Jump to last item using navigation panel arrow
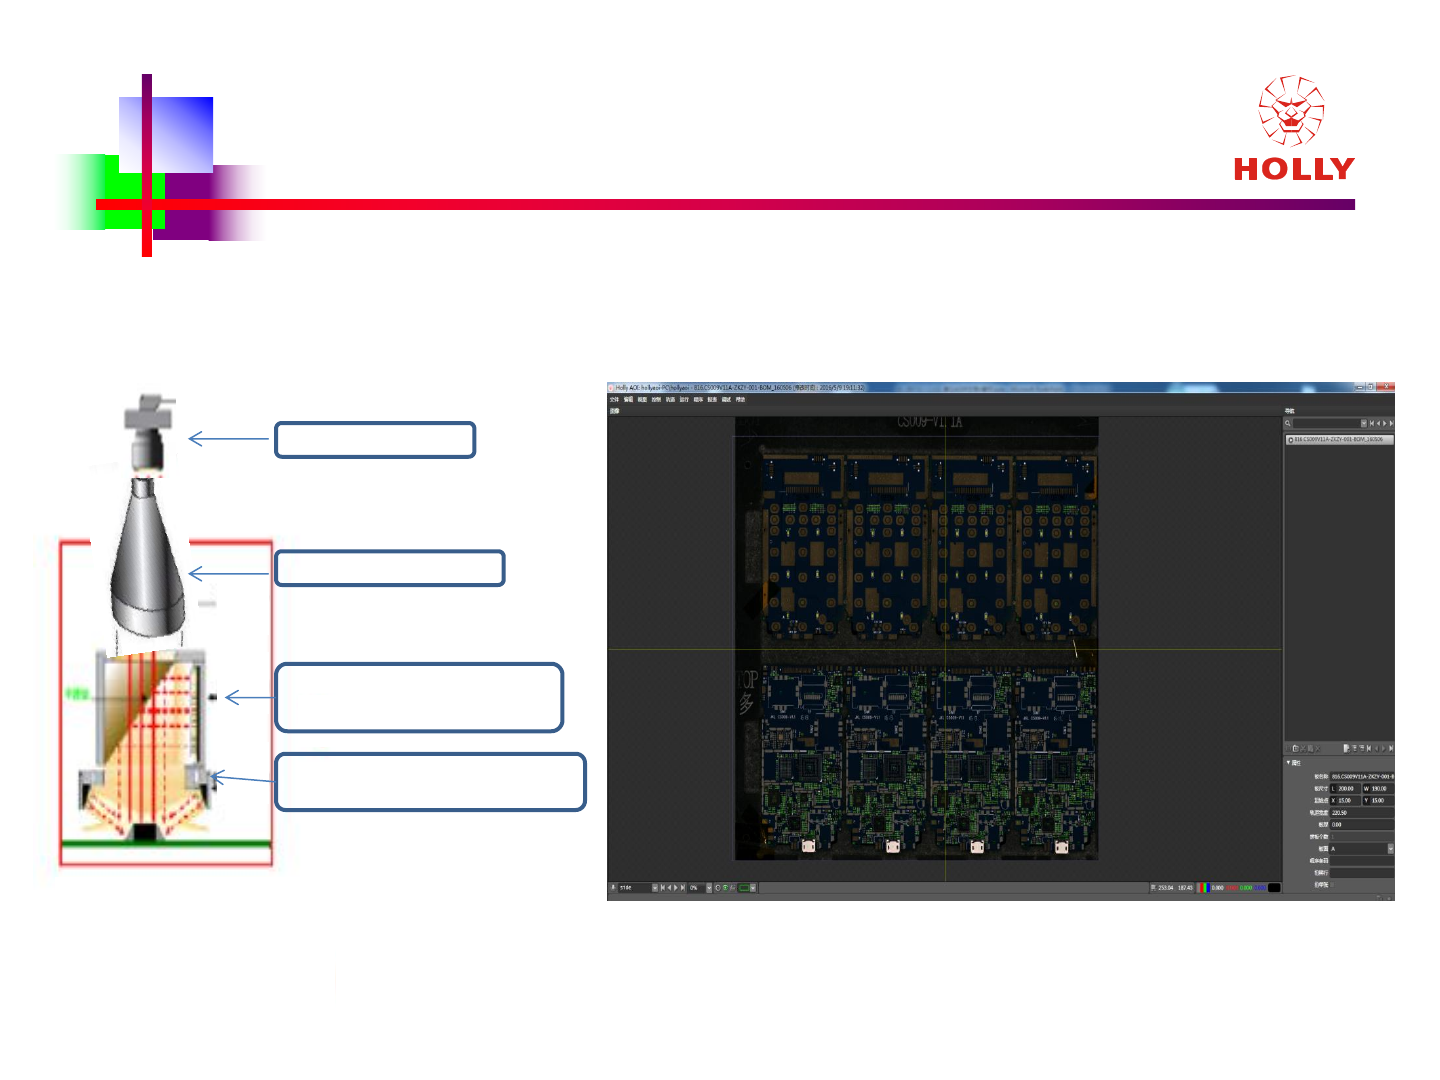The height and width of the screenshot is (1080, 1440). pyautogui.click(x=1391, y=423)
